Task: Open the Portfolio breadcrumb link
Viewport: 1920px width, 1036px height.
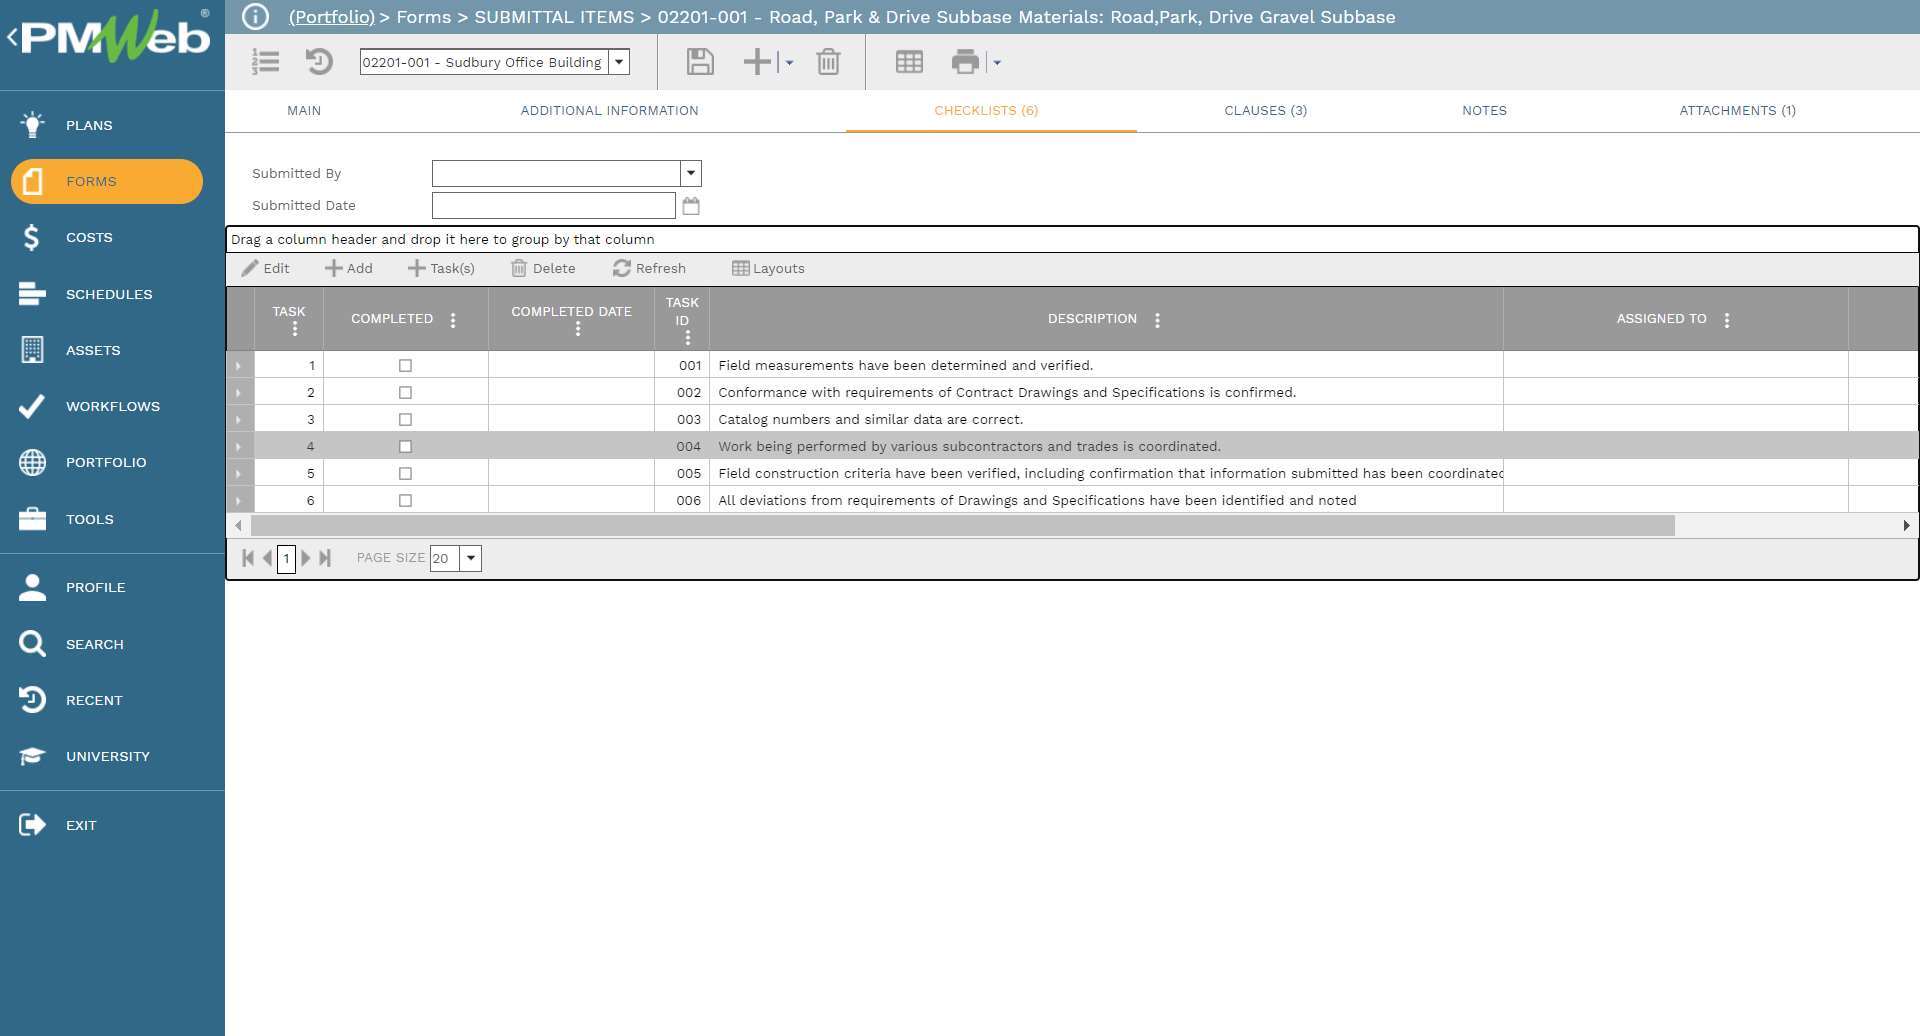Action: (x=331, y=17)
